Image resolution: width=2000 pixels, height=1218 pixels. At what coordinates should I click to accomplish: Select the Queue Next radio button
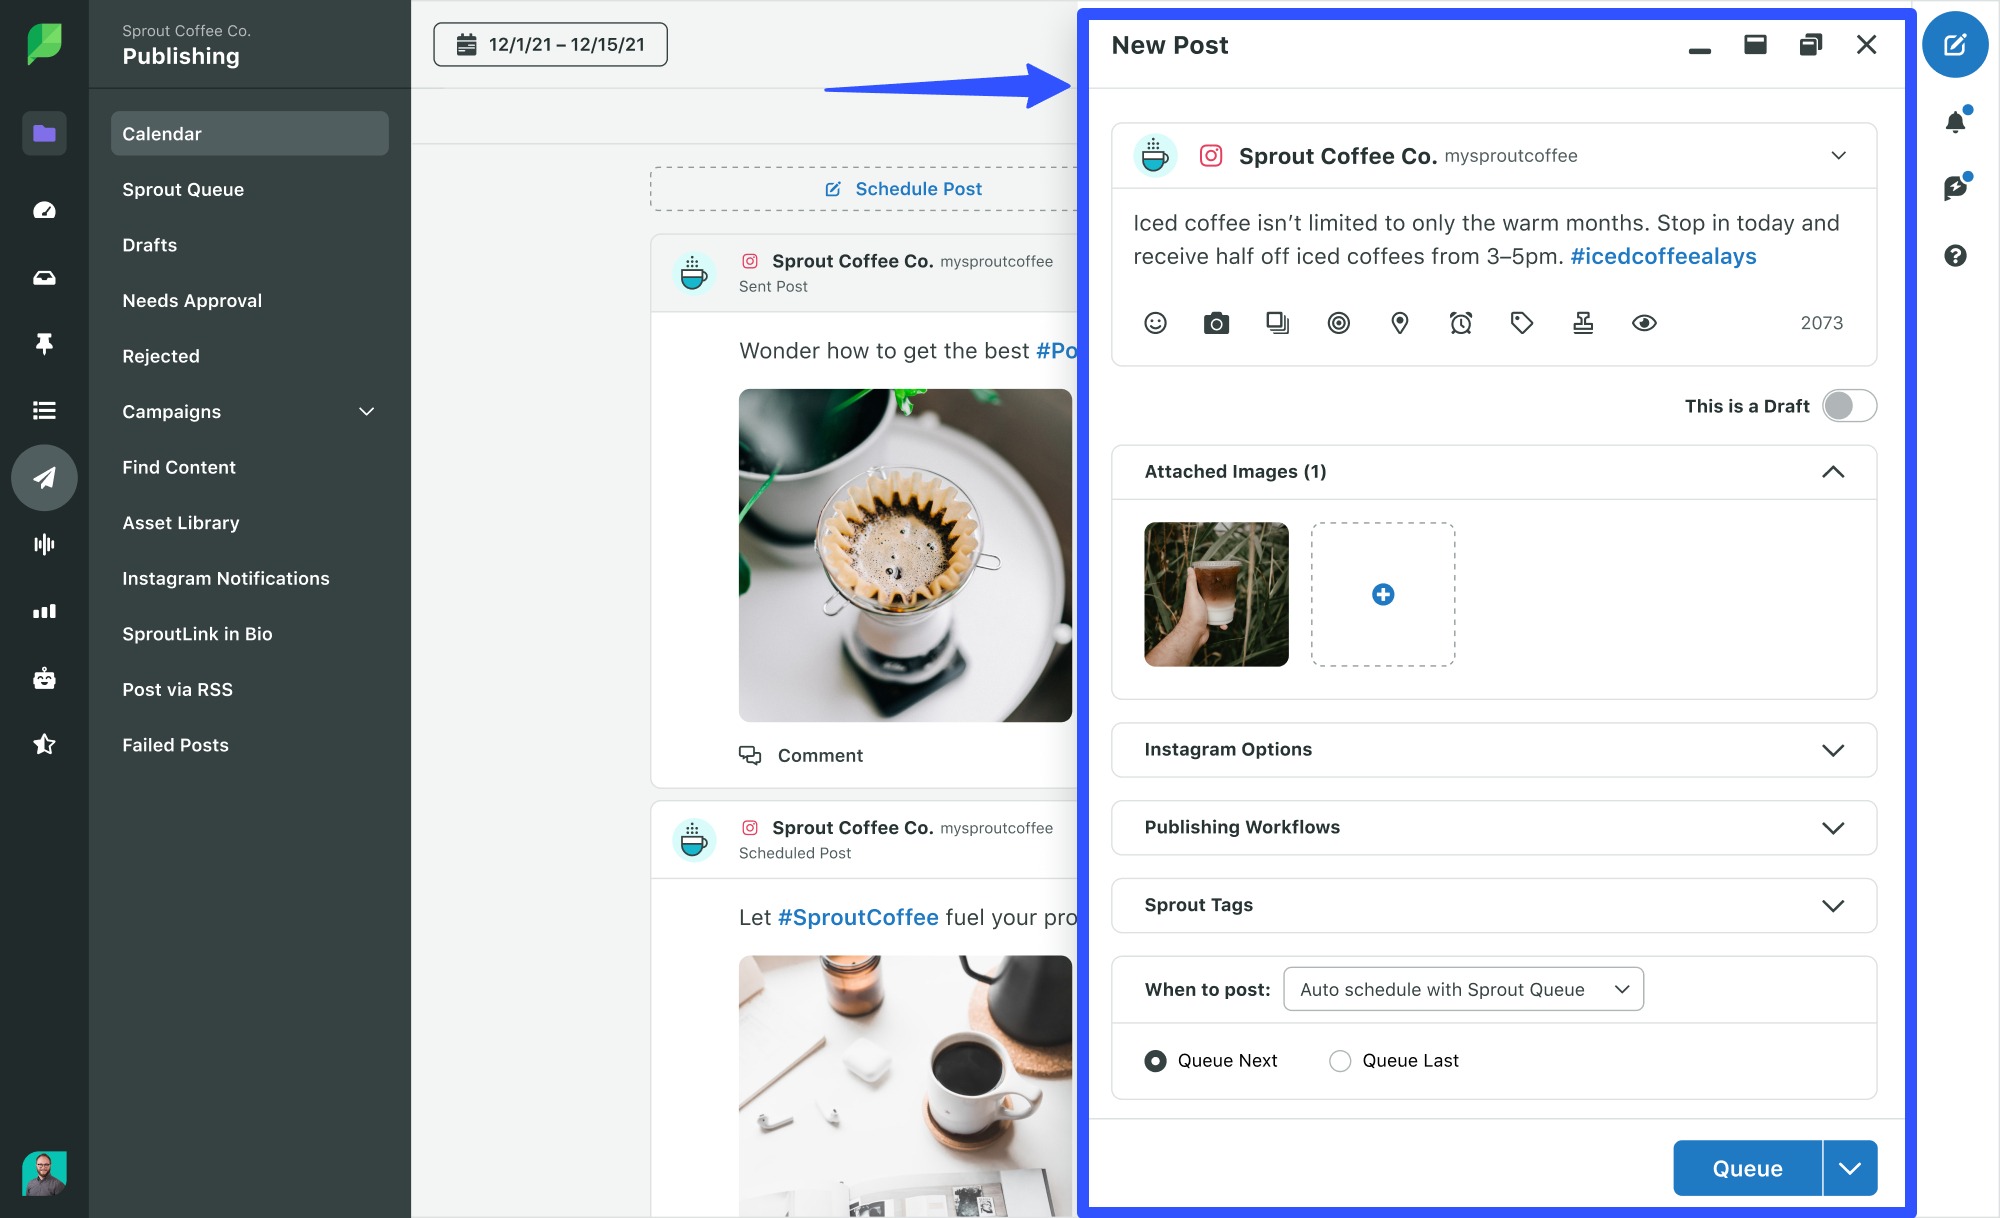pyautogui.click(x=1156, y=1060)
